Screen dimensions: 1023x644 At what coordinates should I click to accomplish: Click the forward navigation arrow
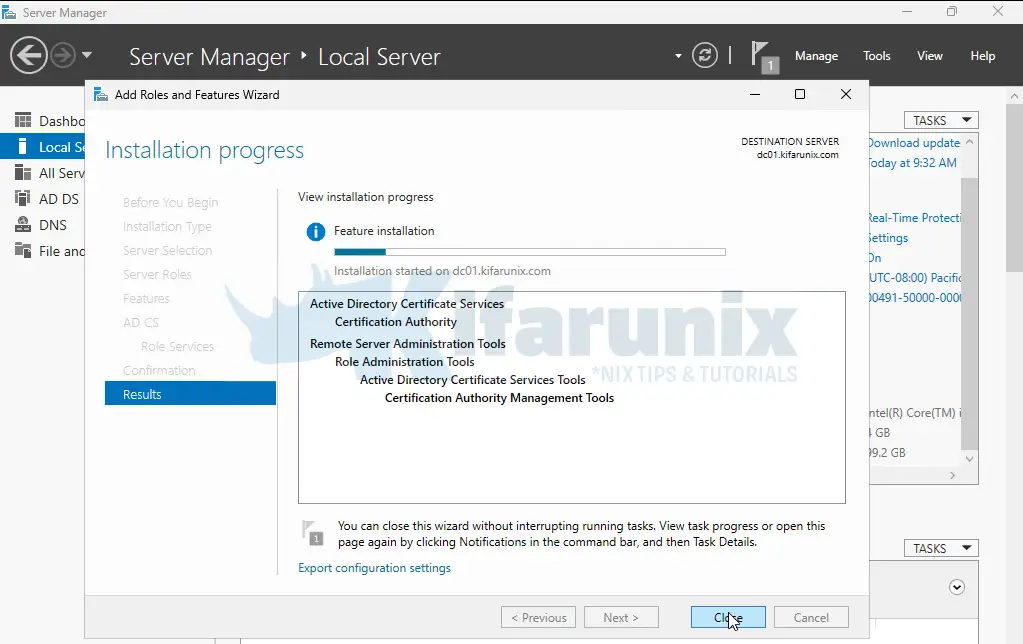pyautogui.click(x=63, y=55)
